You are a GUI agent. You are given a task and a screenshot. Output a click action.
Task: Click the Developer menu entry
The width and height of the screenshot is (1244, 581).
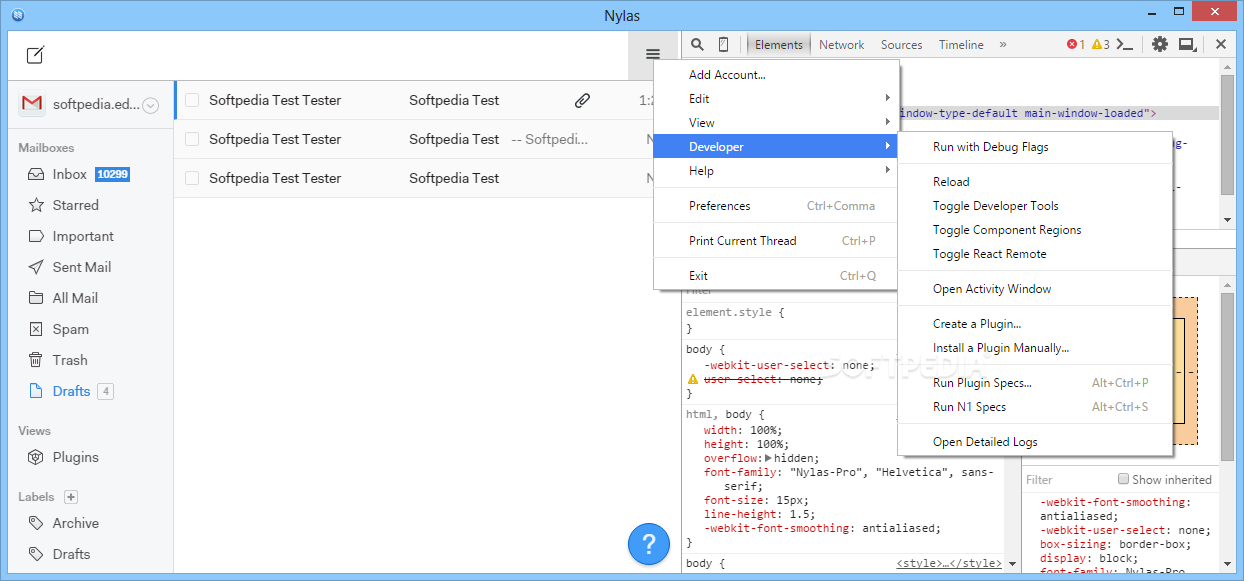(776, 147)
